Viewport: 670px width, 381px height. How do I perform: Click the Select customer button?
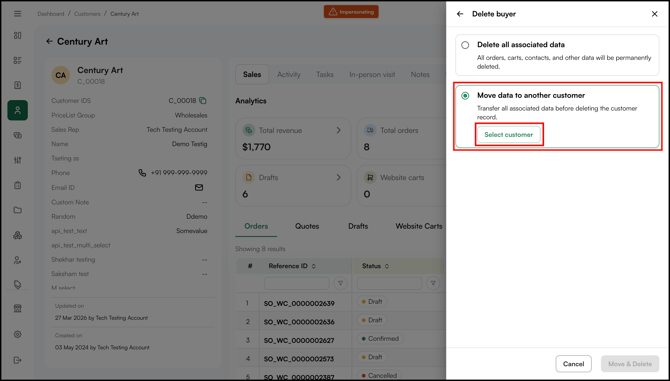point(509,135)
